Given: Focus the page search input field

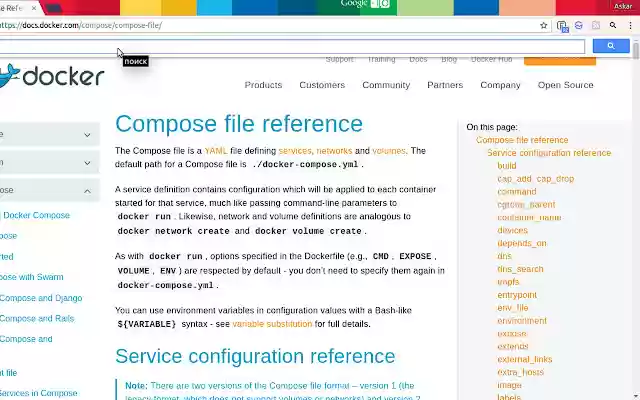Looking at the screenshot, I should pos(292,46).
